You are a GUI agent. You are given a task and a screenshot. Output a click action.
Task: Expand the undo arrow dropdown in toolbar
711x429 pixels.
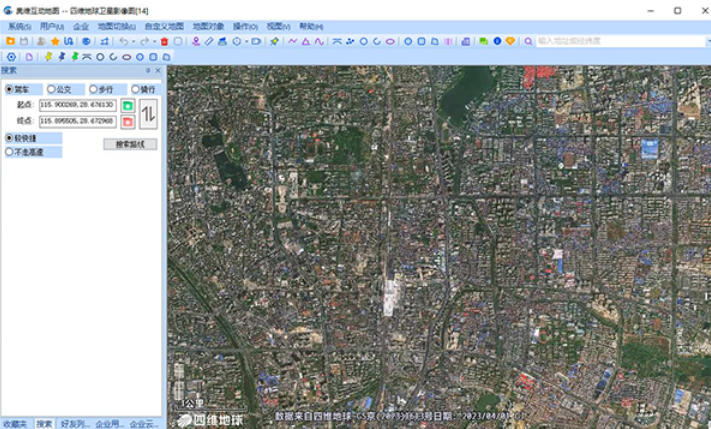[x=133, y=42]
